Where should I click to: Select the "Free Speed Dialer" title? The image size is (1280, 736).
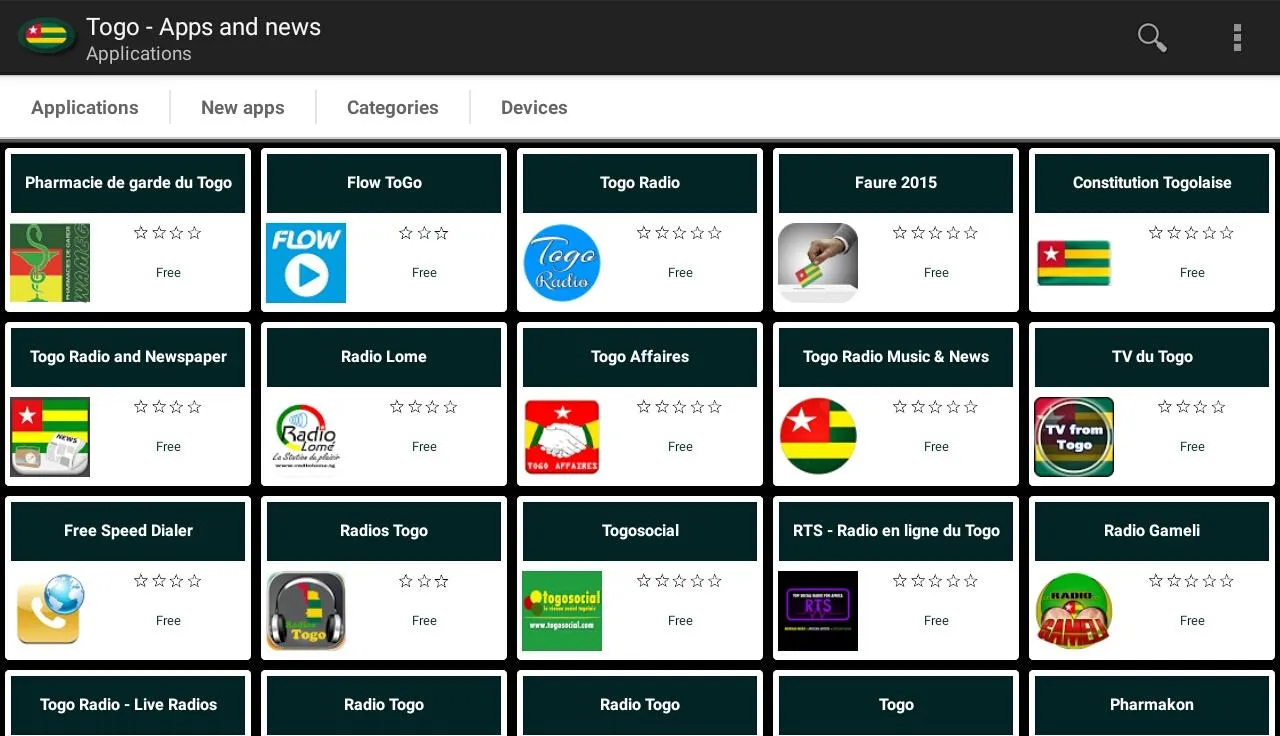click(x=128, y=531)
